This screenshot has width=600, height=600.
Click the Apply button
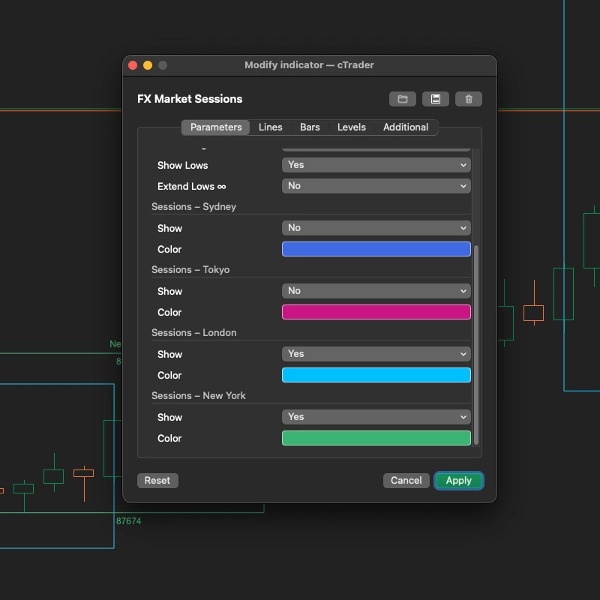(x=458, y=480)
